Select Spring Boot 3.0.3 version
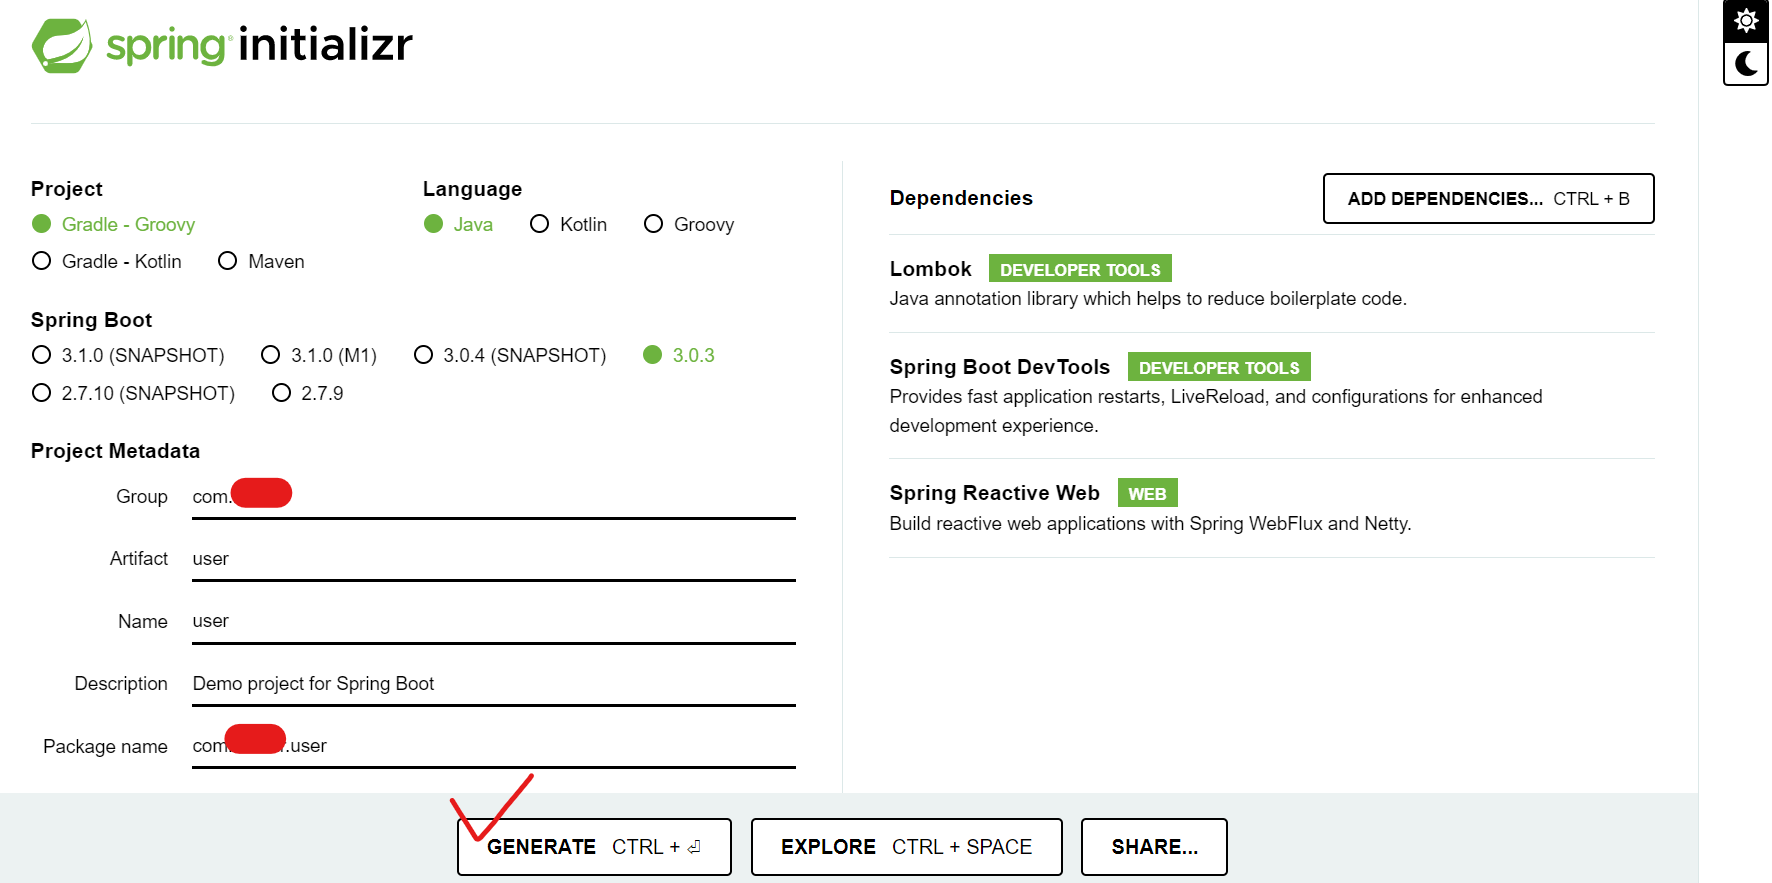Image resolution: width=1772 pixels, height=883 pixels. pyautogui.click(x=679, y=355)
